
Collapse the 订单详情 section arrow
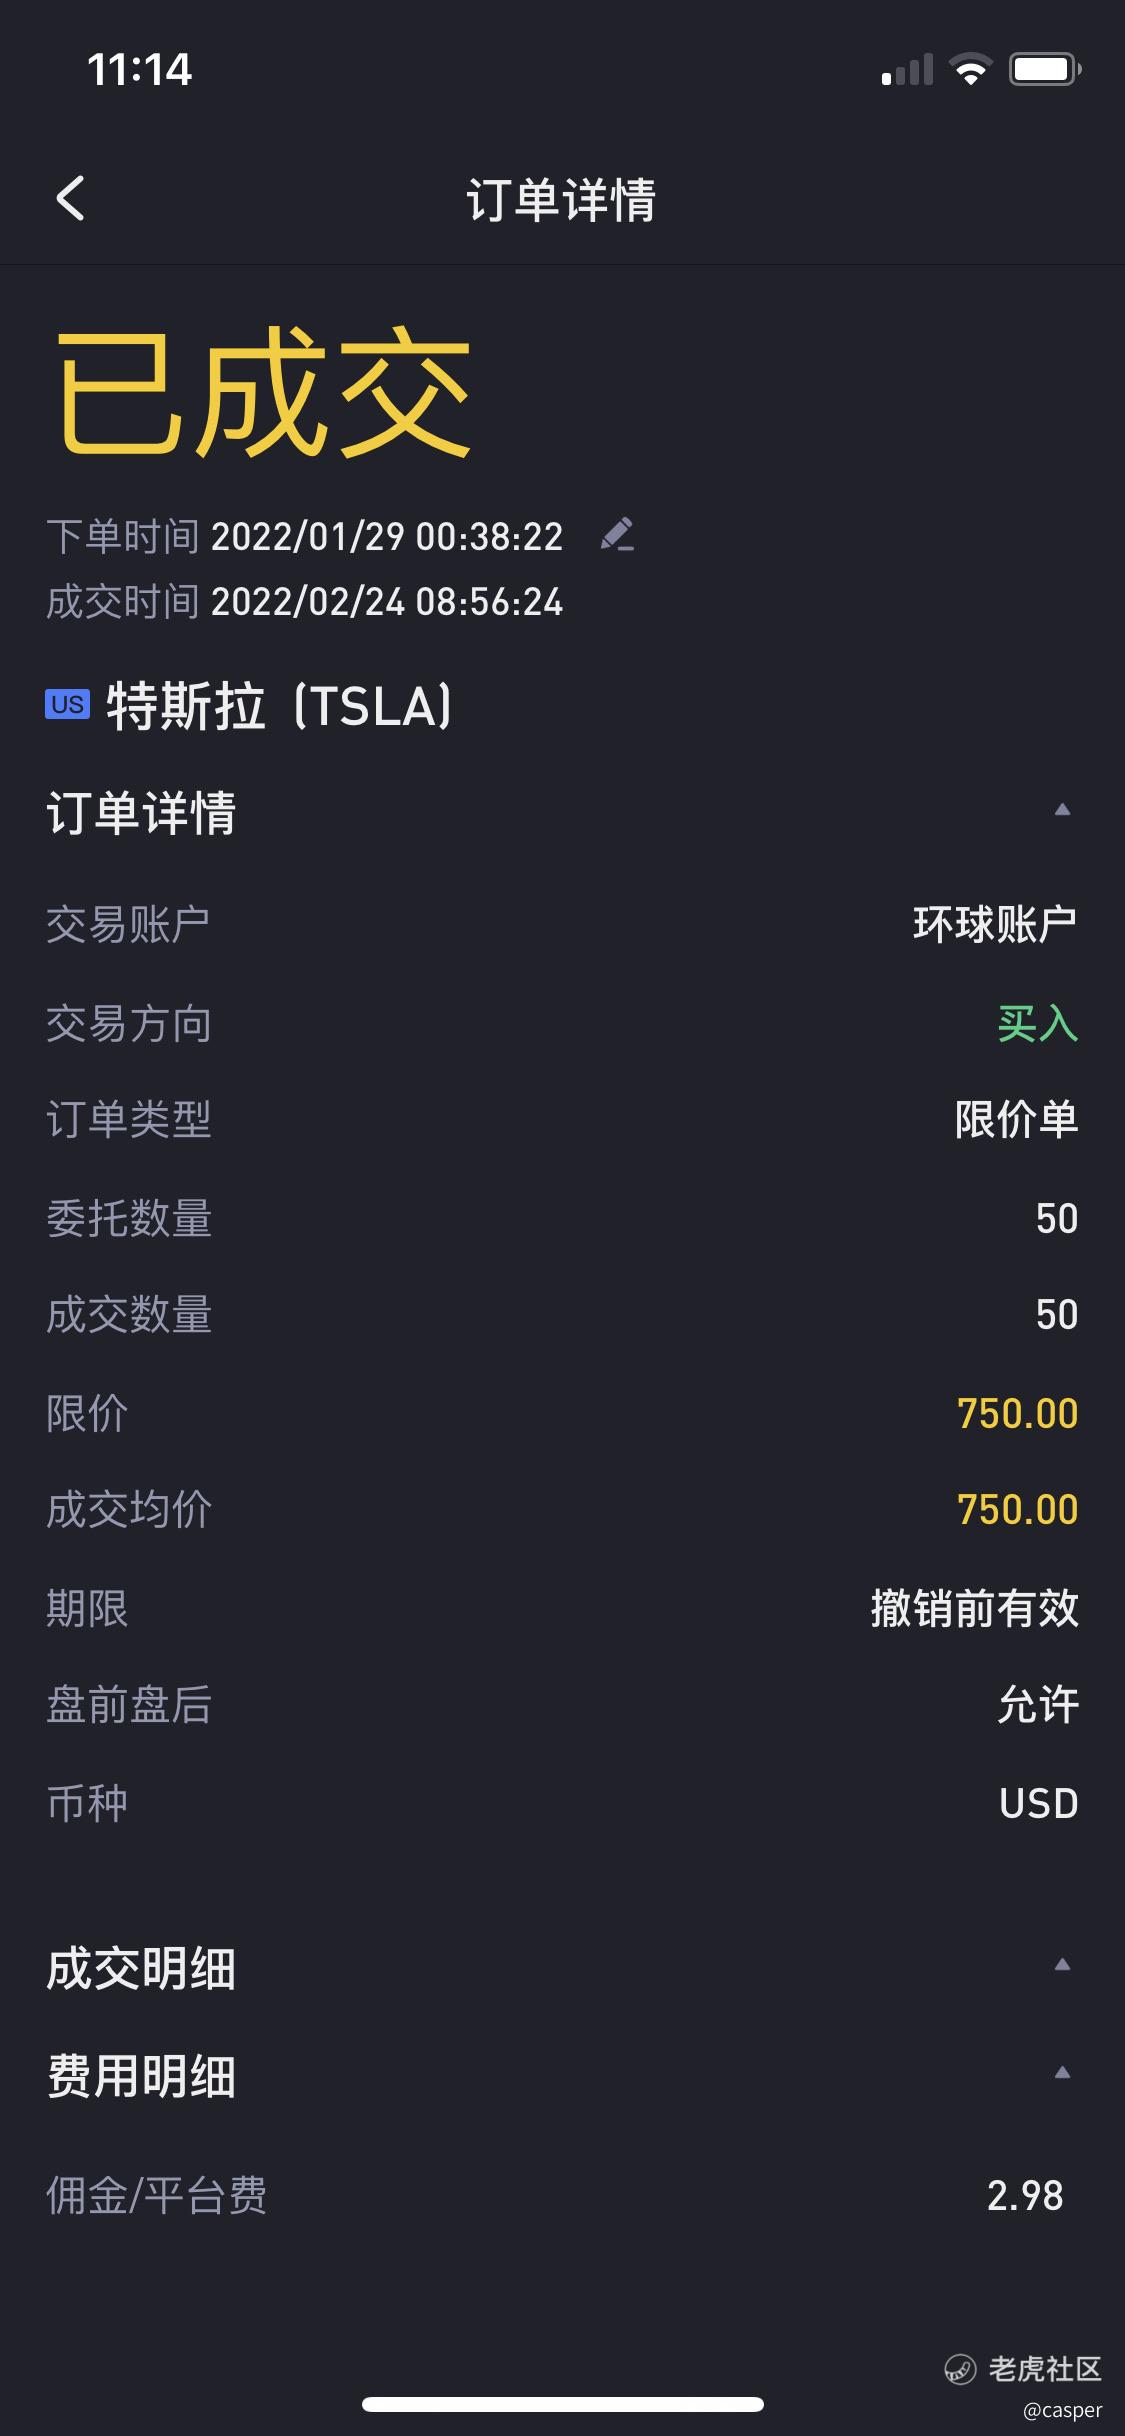click(x=1062, y=810)
